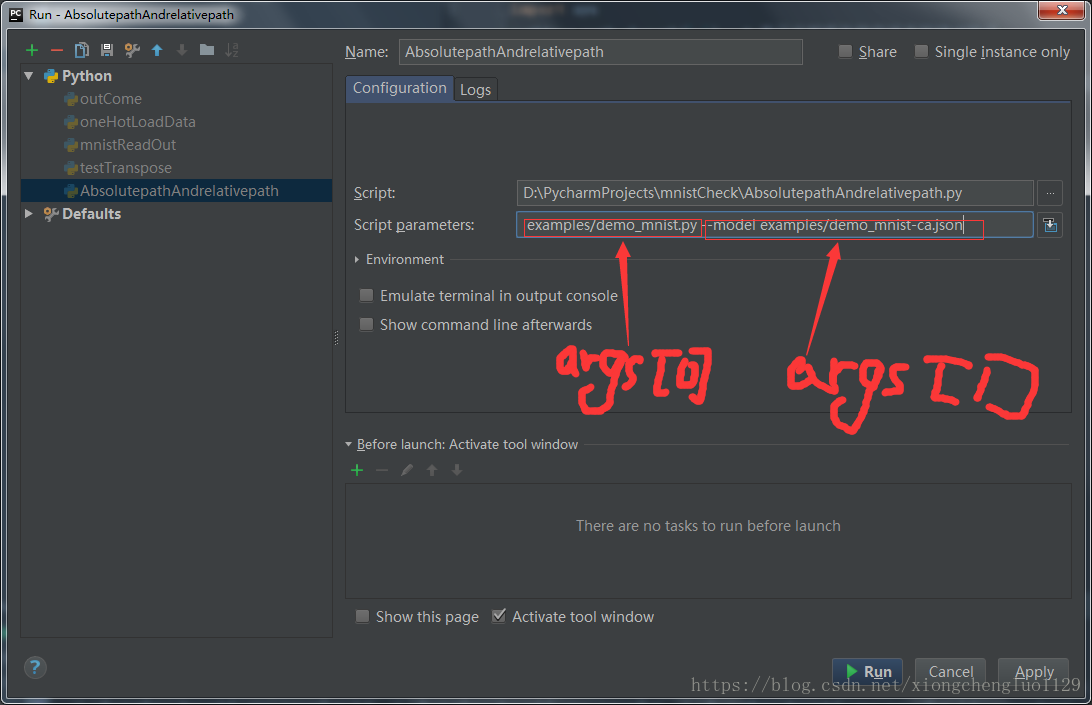Viewport: 1092px width, 705px height.
Task: Move configuration up with blue arrow
Action: [x=157, y=50]
